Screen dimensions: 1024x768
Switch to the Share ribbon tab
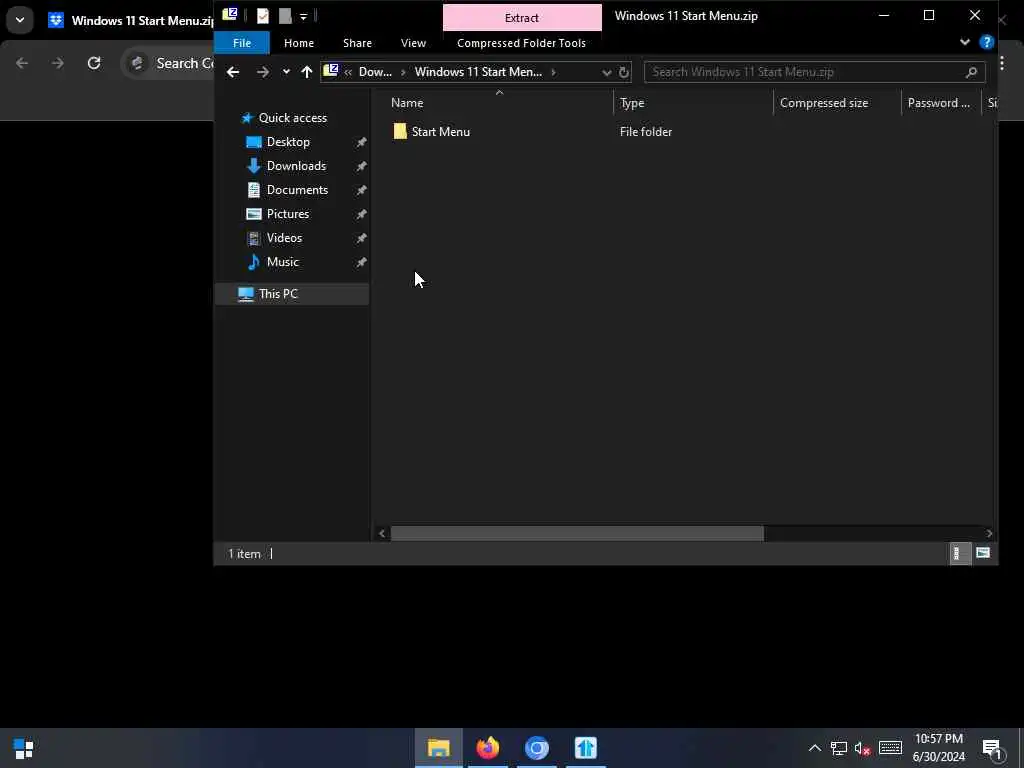[357, 43]
